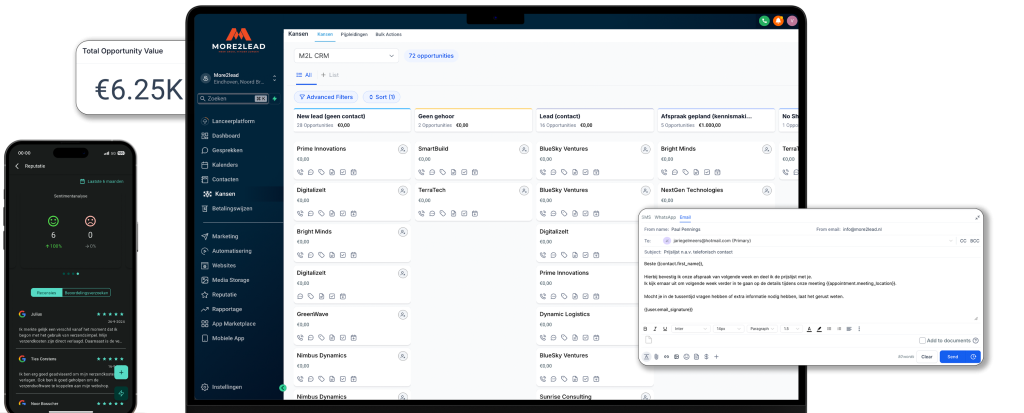Check the Add to documents checkbox

[x=921, y=341]
